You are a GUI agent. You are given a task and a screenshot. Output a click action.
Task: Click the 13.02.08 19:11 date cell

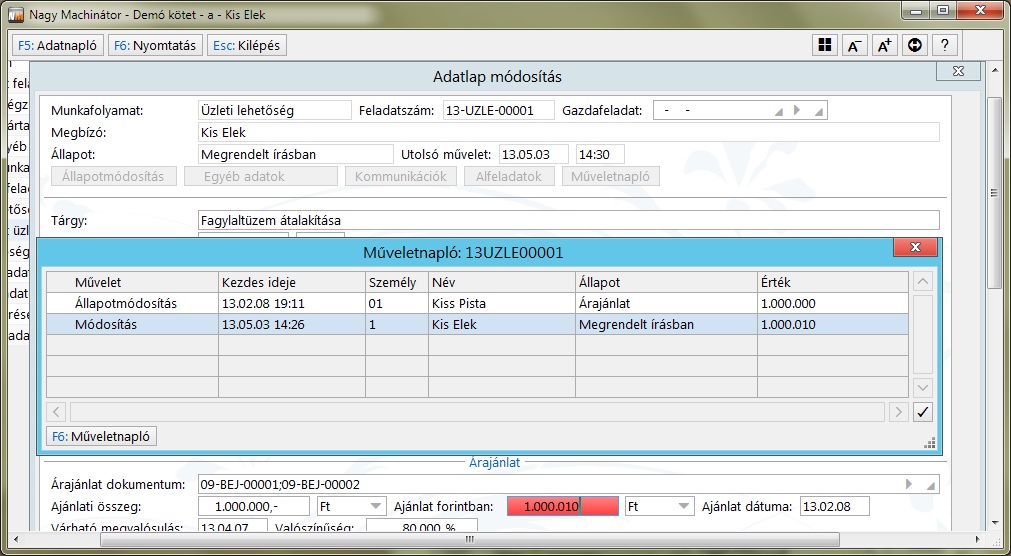[x=292, y=303]
